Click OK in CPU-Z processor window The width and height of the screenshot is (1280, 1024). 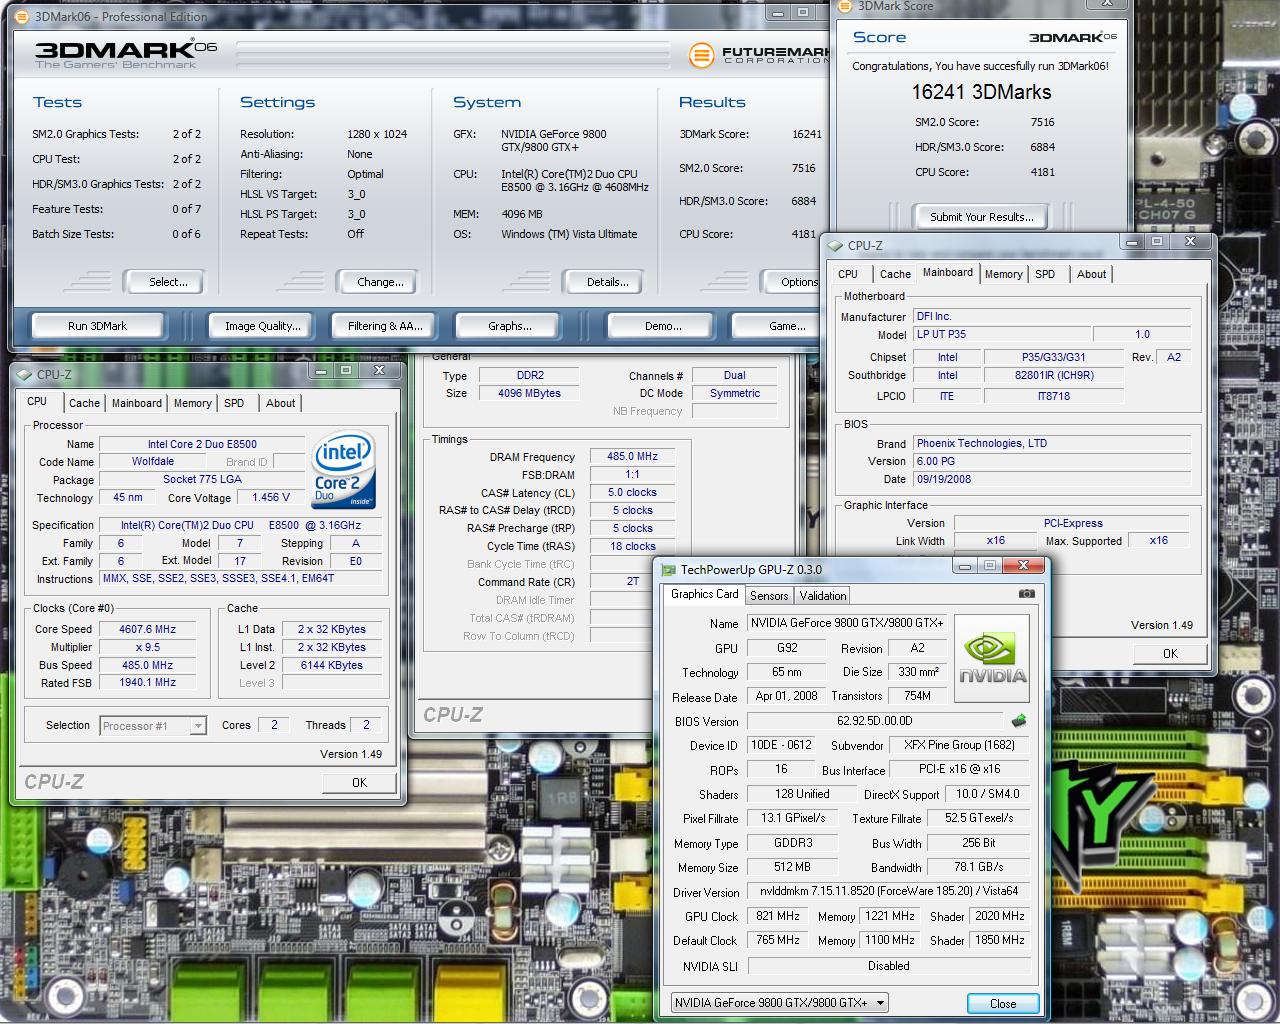[359, 783]
